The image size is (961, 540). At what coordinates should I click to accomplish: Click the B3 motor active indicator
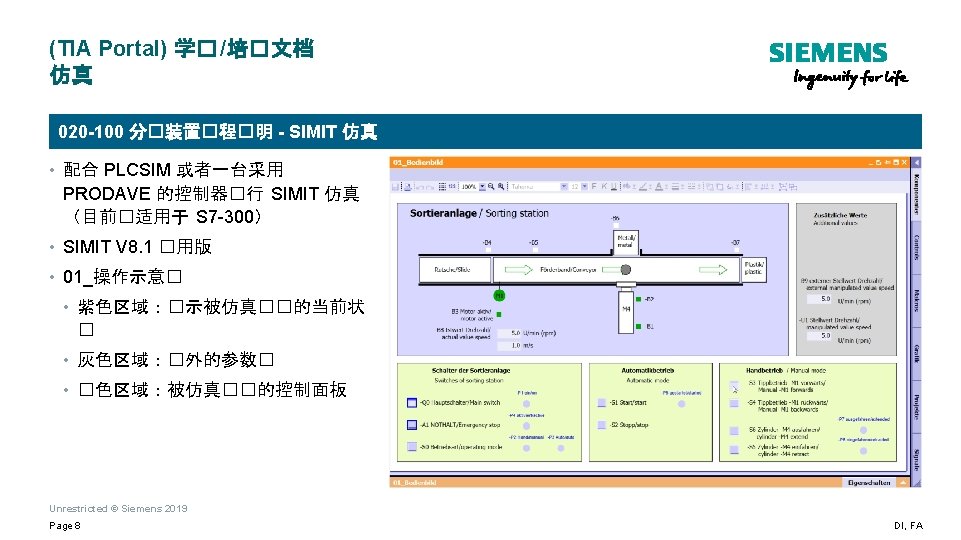[499, 314]
